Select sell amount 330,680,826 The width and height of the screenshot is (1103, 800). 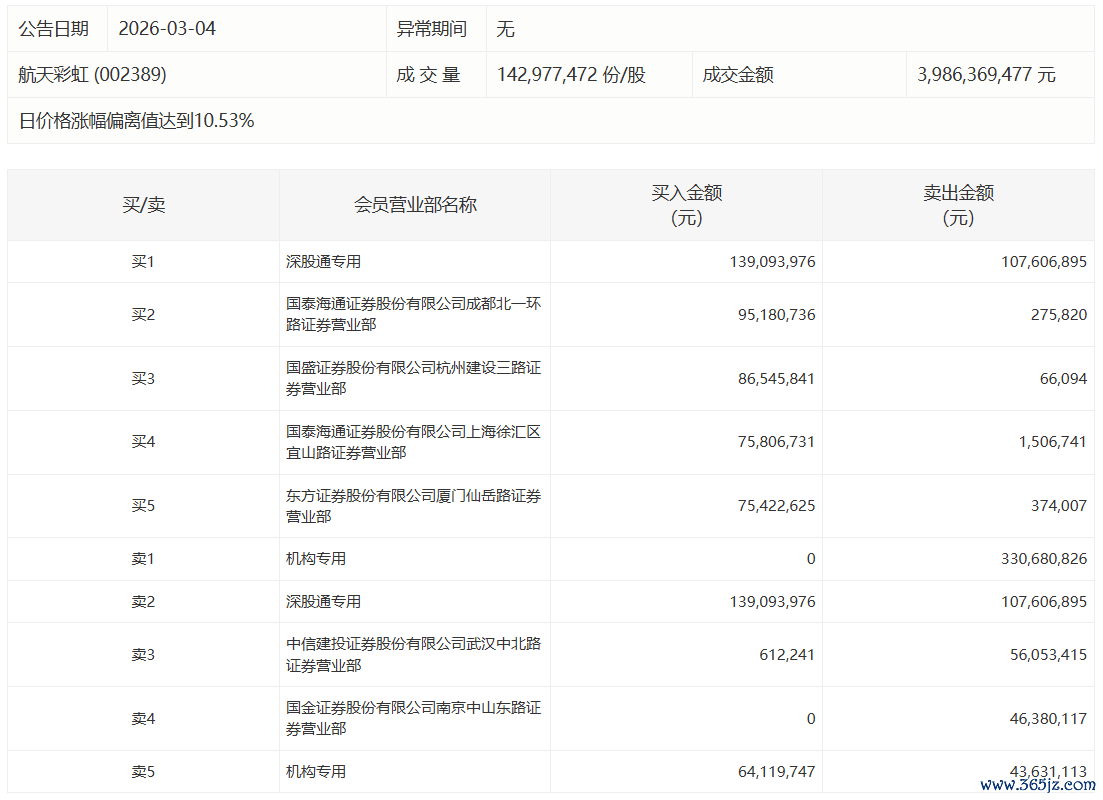pyautogui.click(x=1044, y=559)
